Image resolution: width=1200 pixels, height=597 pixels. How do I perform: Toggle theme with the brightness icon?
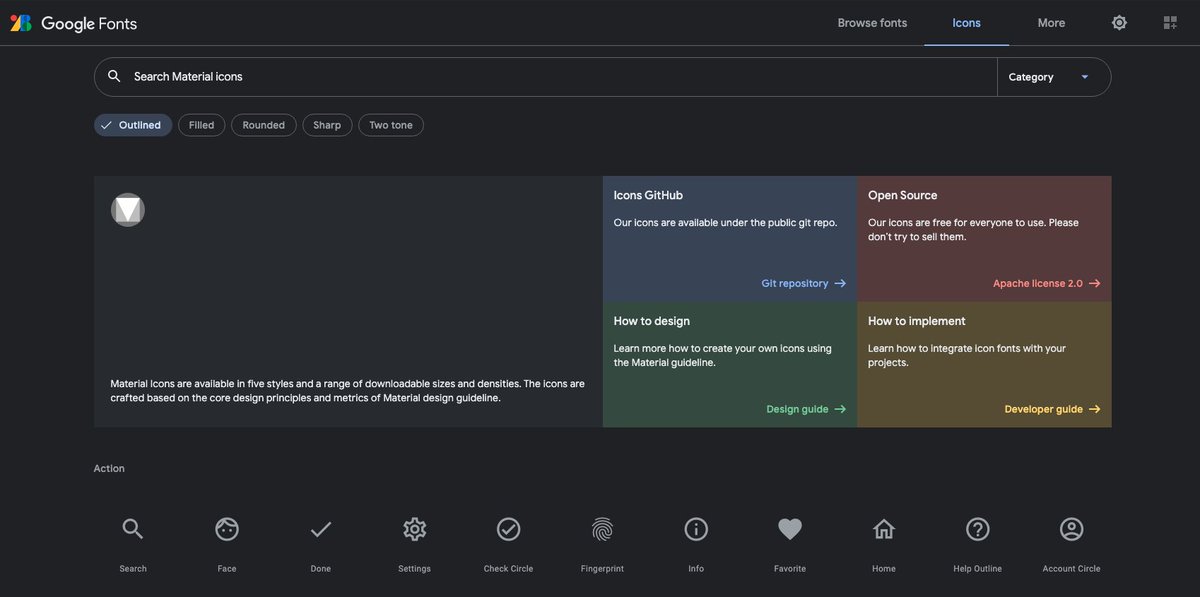[1119, 22]
